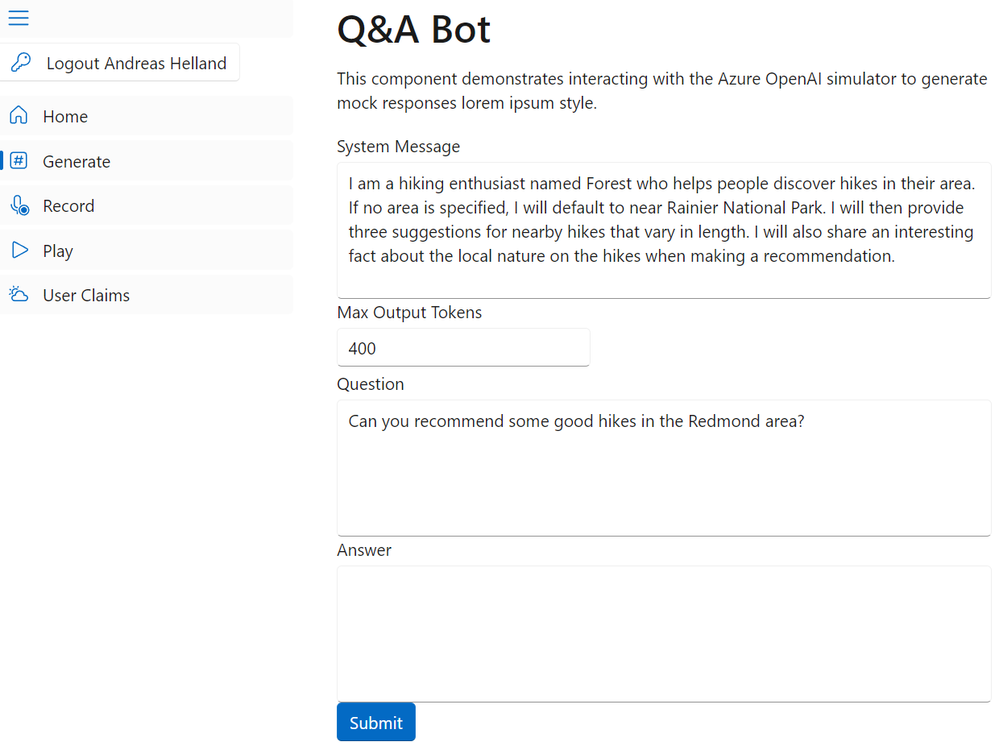
Task: Go to the Record page
Action: [x=68, y=206]
